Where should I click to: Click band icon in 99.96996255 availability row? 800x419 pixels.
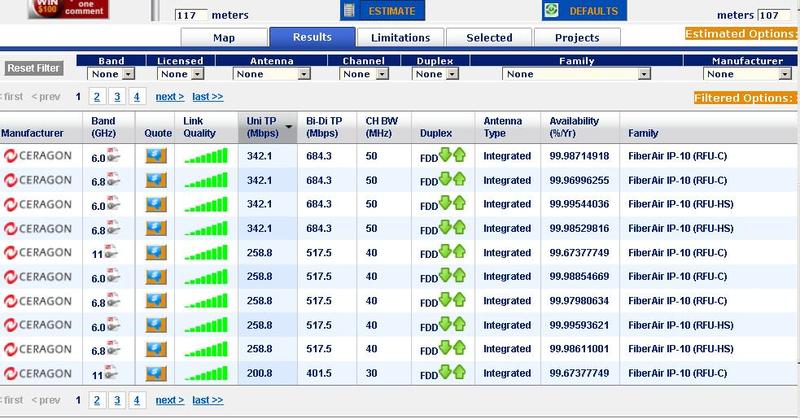click(113, 179)
